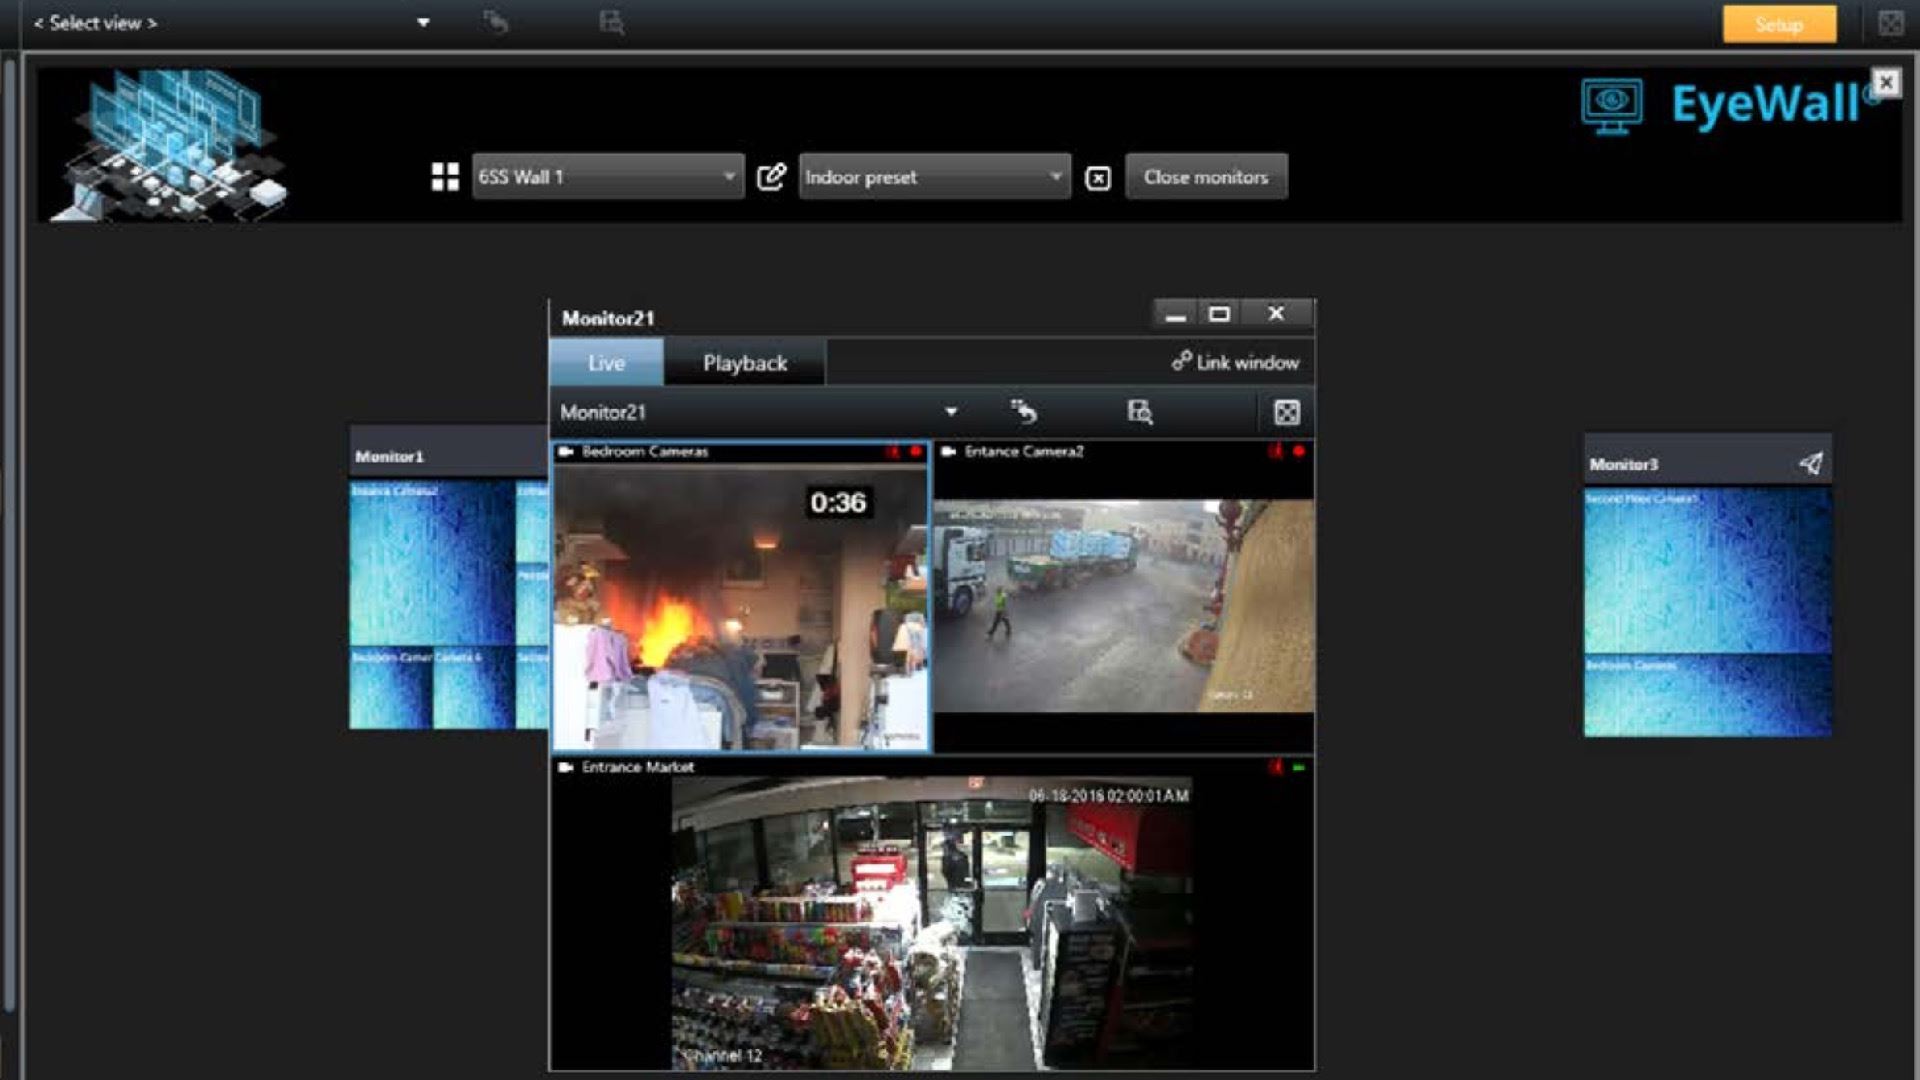Close the Monitor21 window
Viewport: 1920px width, 1080px height.
click(1276, 314)
